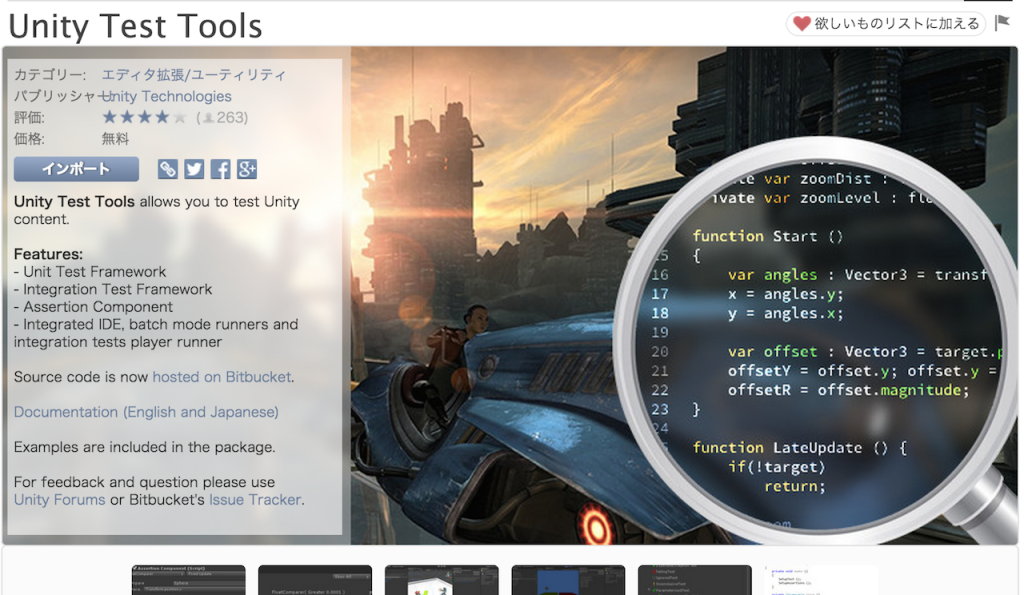Screen dimensions: 1024x595
Task: Share the asset via the Twitter icon
Action: coord(193,169)
